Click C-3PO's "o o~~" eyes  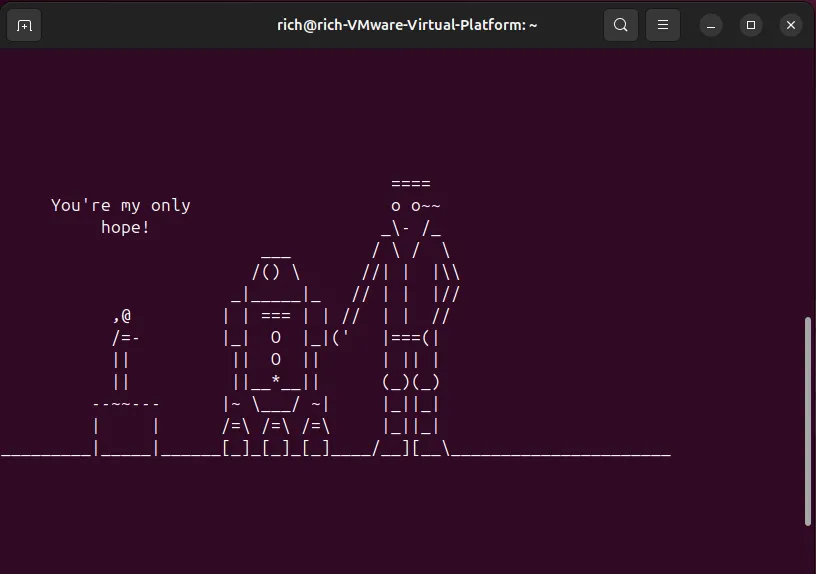click(415, 206)
